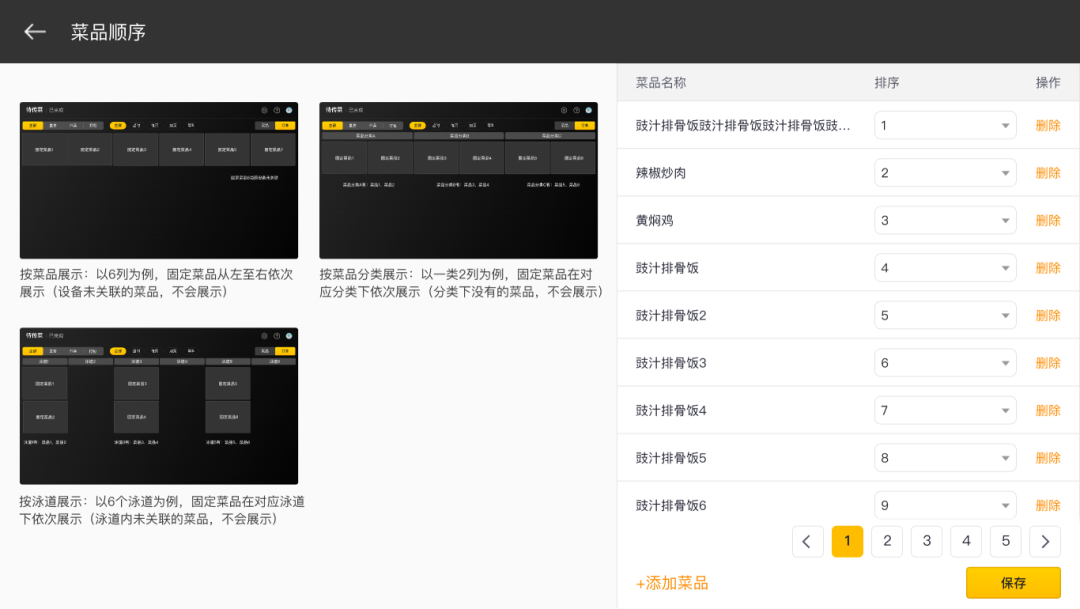The image size is (1080, 609).
Task: Click the 排序 column header
Action: pos(886,83)
